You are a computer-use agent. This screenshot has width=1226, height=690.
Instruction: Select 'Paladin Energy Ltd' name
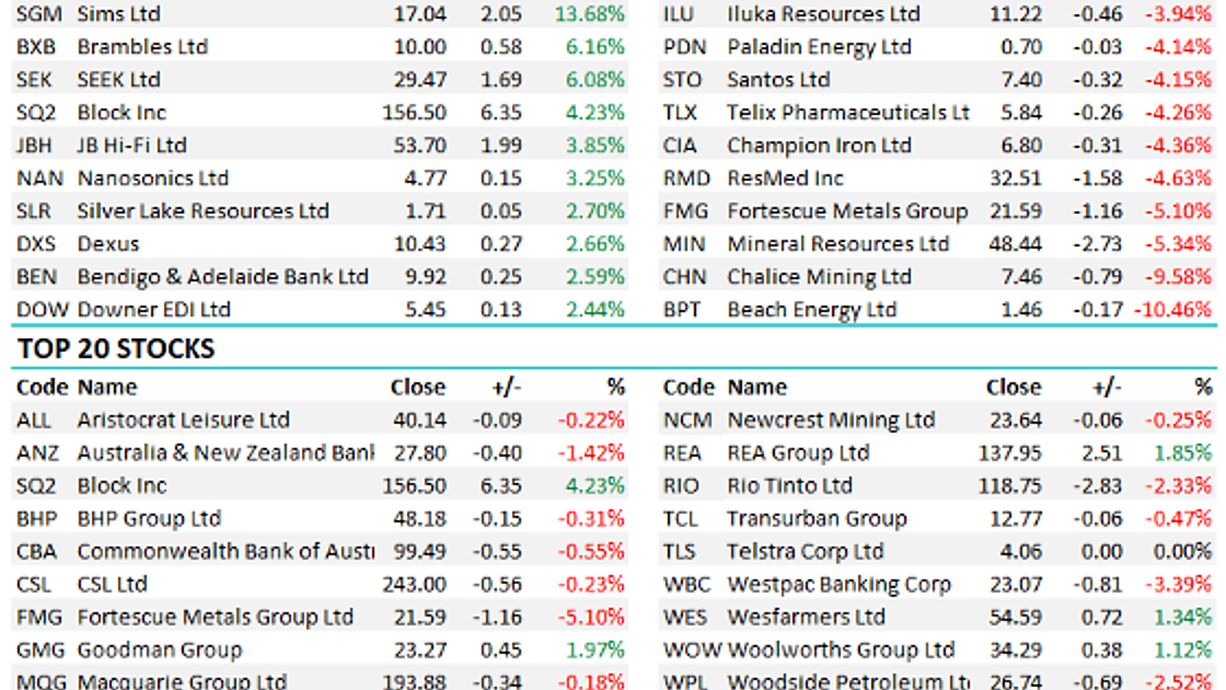click(819, 47)
